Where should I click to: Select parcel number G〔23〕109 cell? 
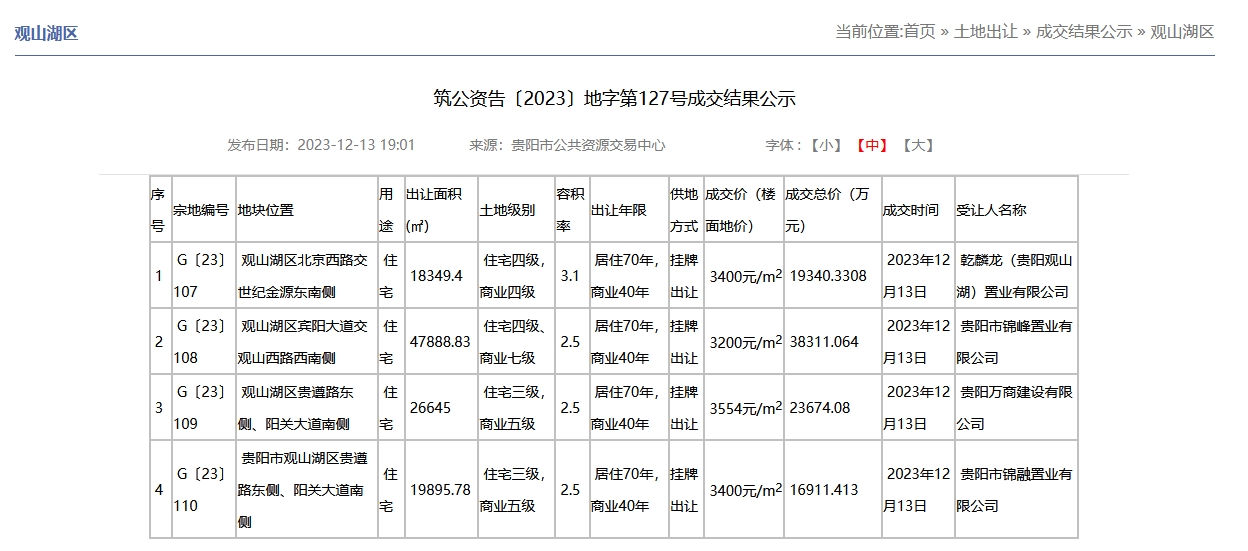202,407
